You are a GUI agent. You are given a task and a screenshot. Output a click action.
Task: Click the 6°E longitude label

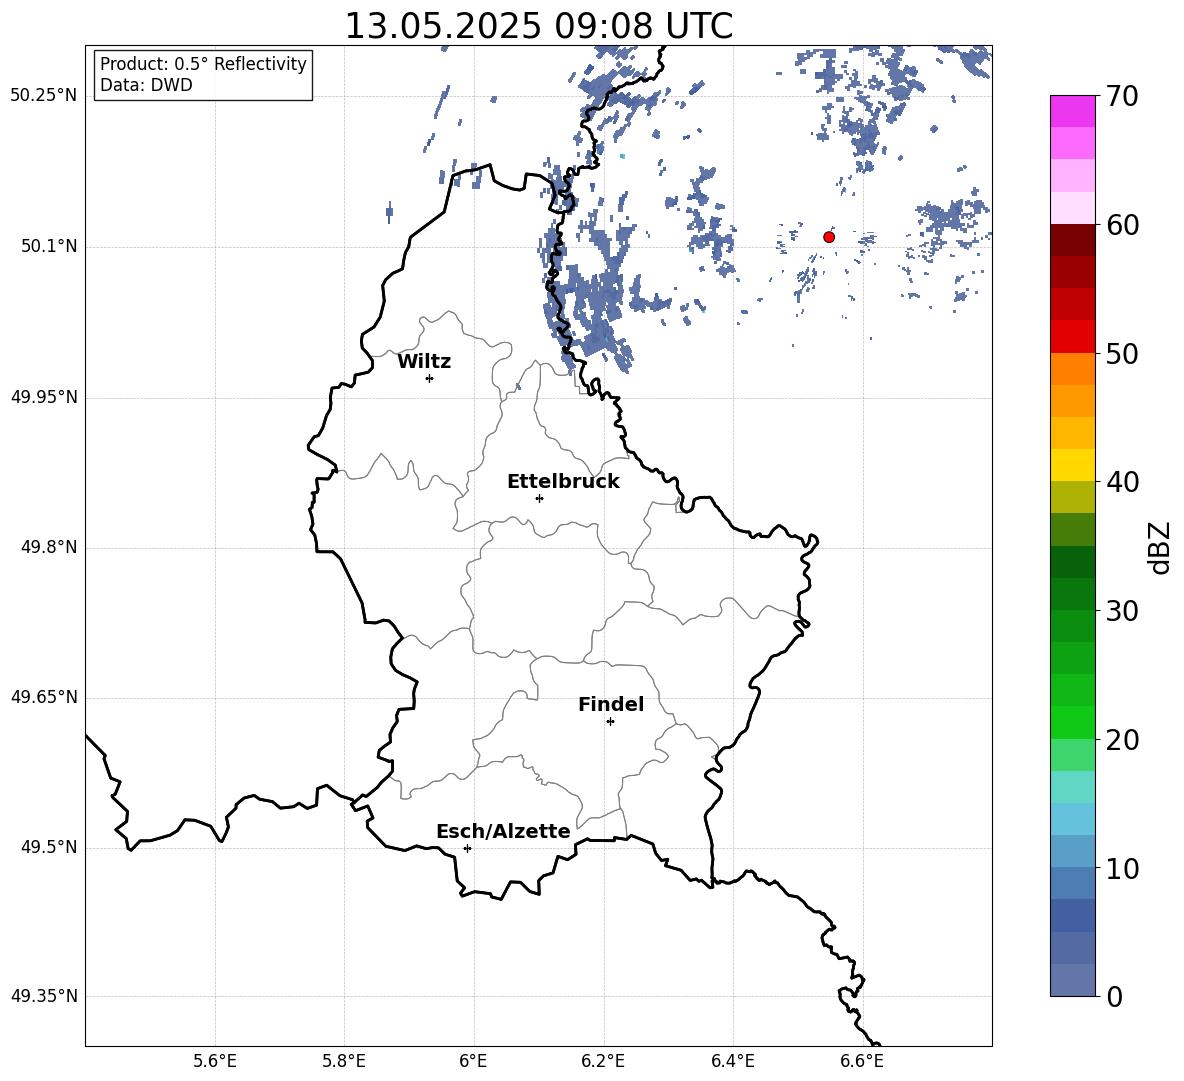click(473, 1061)
